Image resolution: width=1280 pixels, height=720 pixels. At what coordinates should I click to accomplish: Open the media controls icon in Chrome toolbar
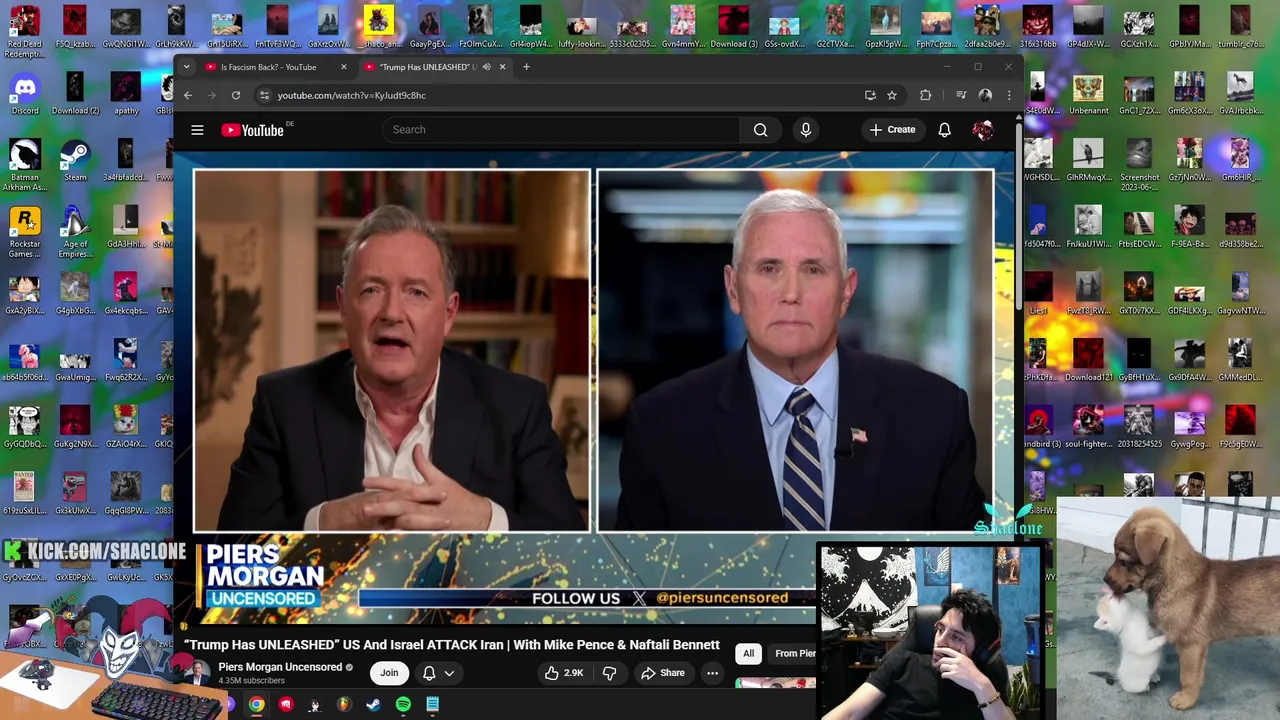(961, 95)
